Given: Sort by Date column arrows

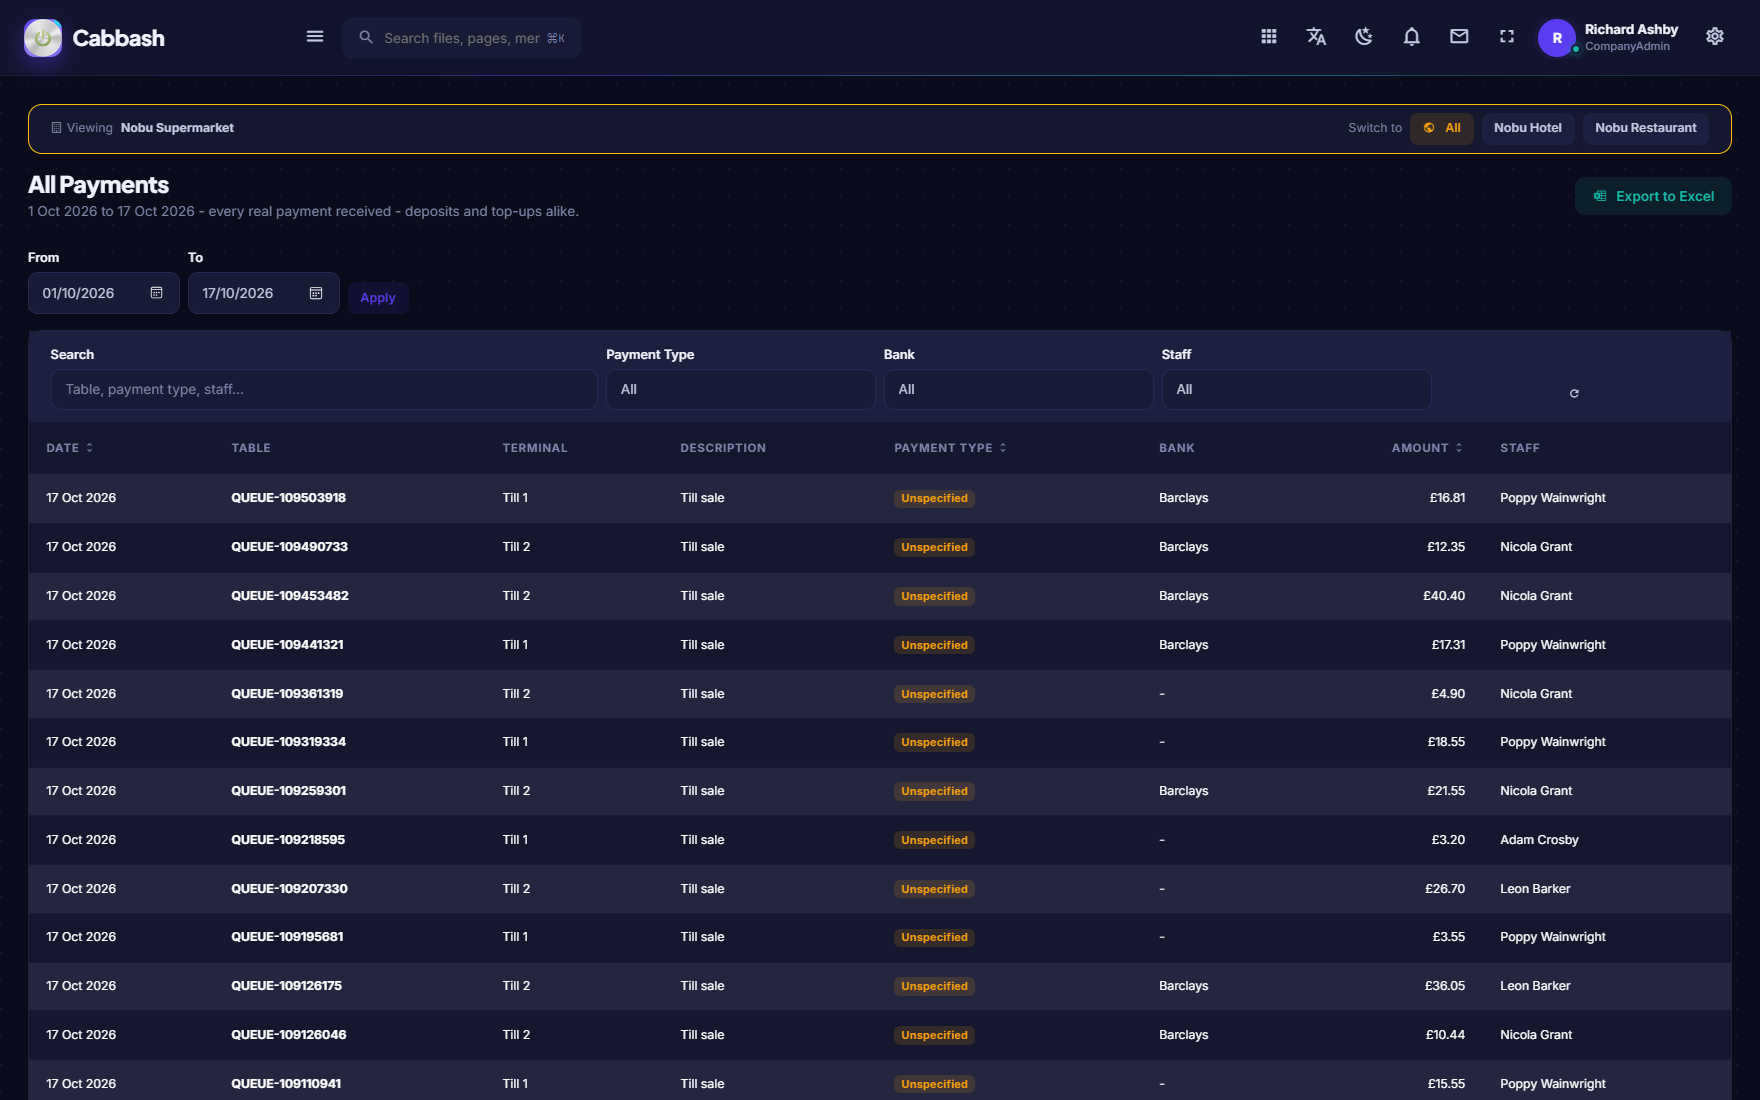Looking at the screenshot, I should [89, 448].
